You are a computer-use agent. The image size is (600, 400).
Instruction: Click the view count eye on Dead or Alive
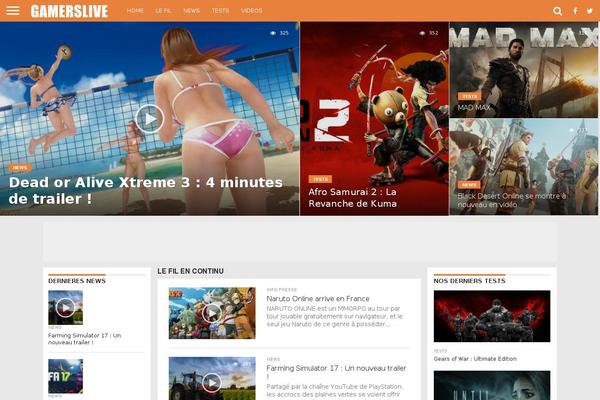pos(273,33)
